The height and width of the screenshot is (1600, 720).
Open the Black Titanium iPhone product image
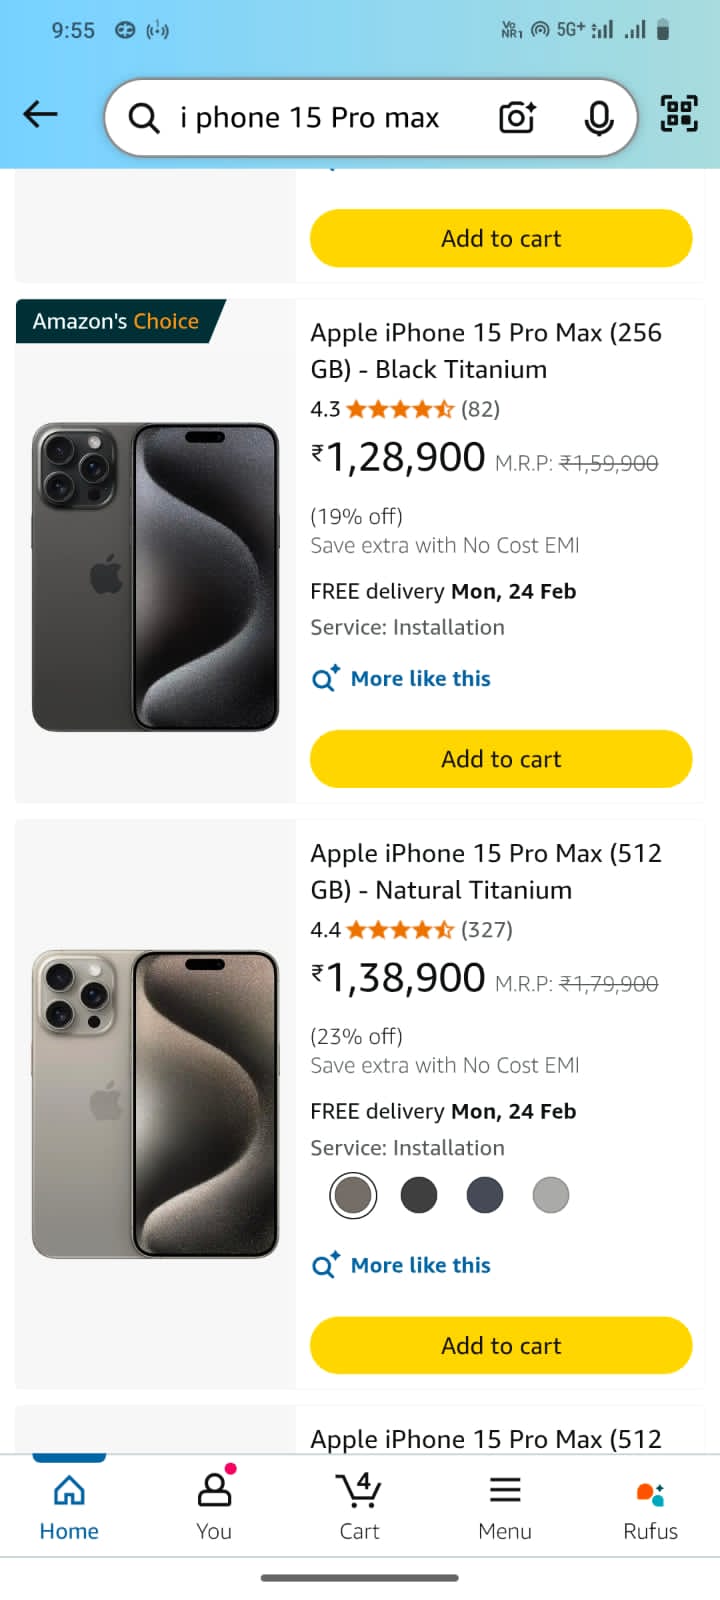tap(155, 577)
